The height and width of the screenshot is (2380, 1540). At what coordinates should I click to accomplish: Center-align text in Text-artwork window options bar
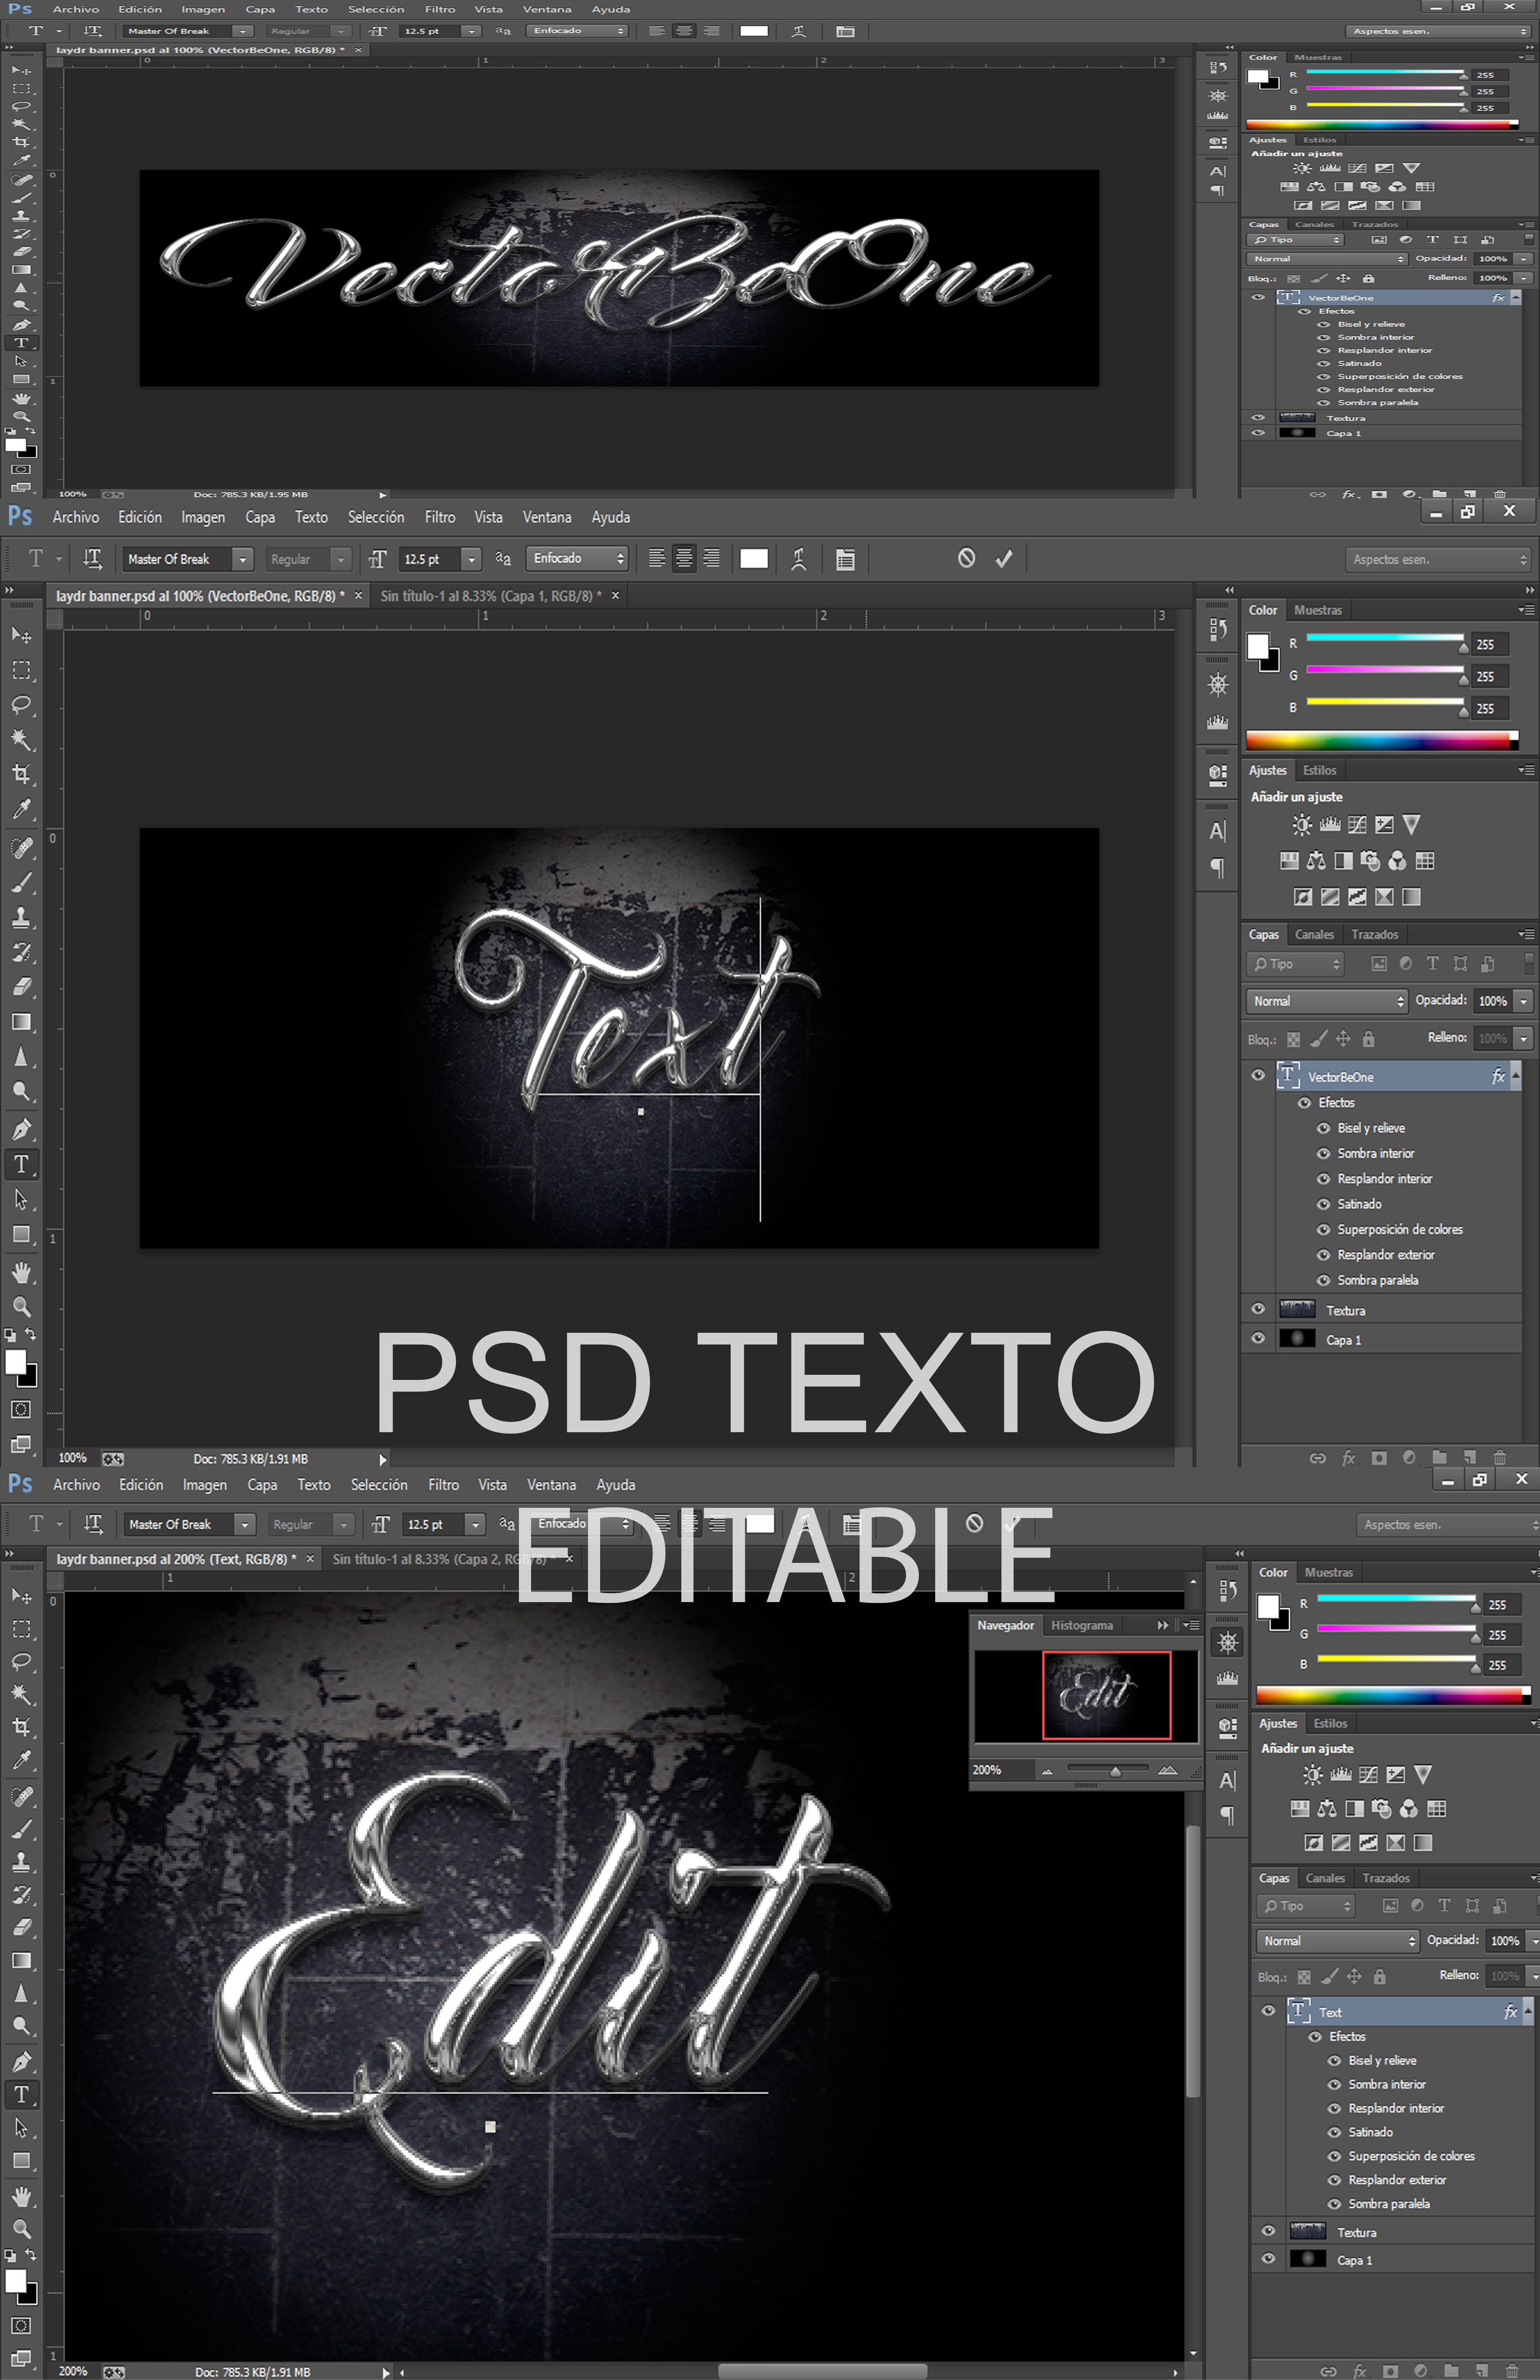tap(684, 559)
